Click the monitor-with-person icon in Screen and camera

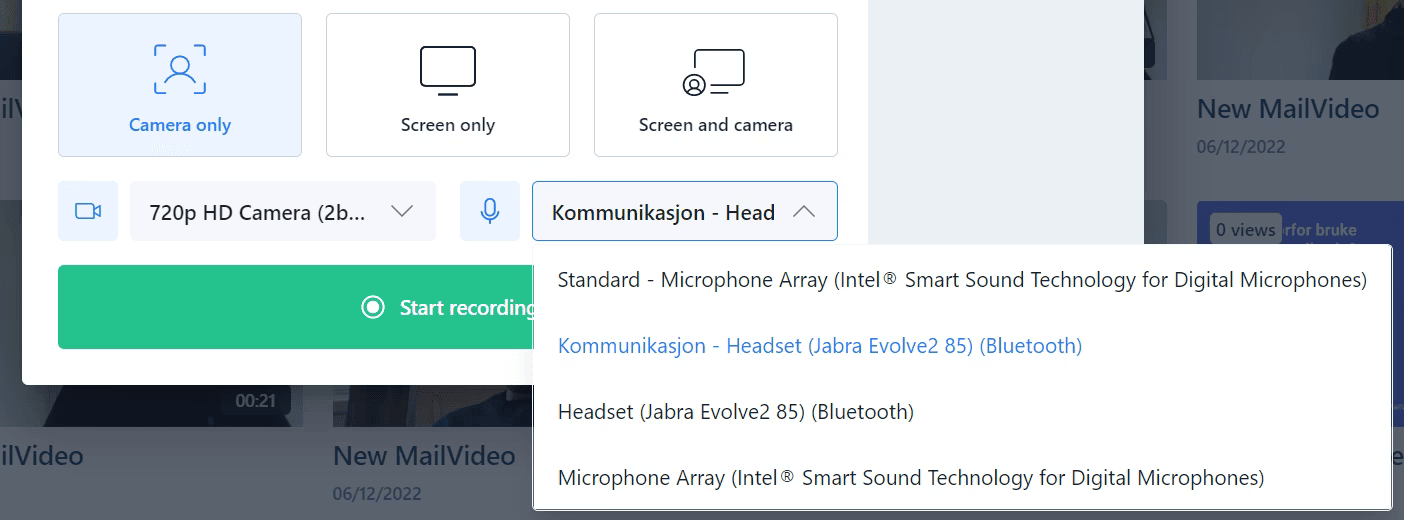tap(714, 72)
